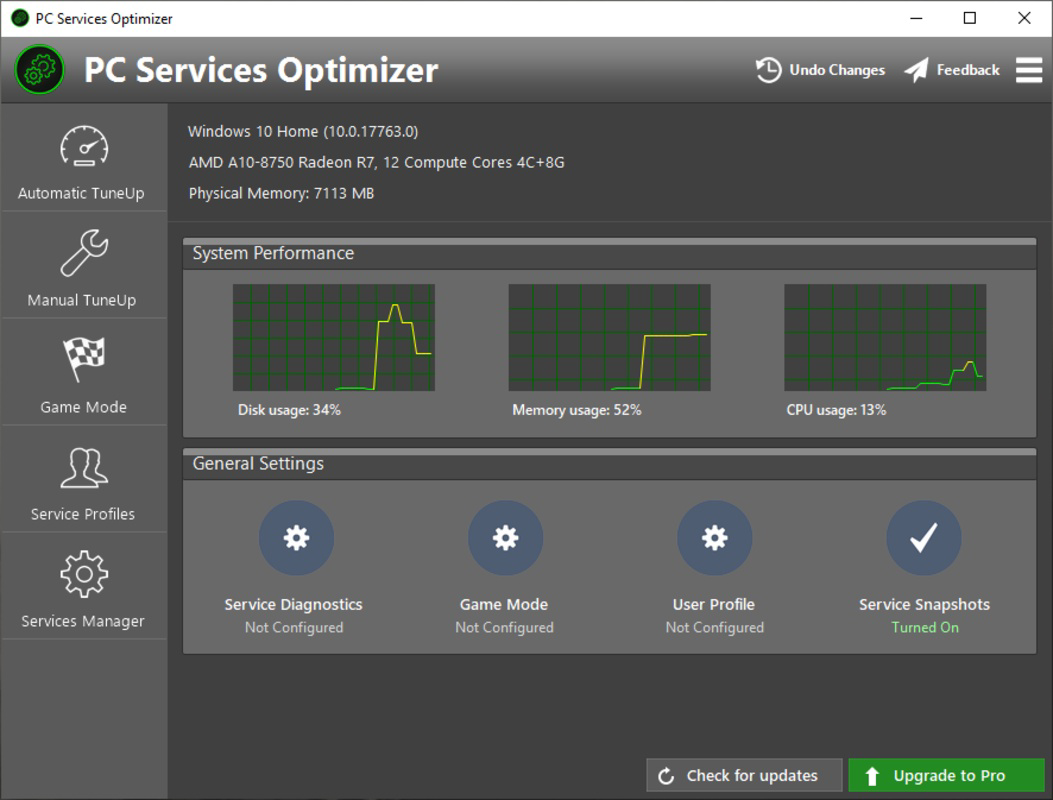Screen dimensions: 1053x800
Task: Click the Service Diagnostics label
Action: point(293,605)
